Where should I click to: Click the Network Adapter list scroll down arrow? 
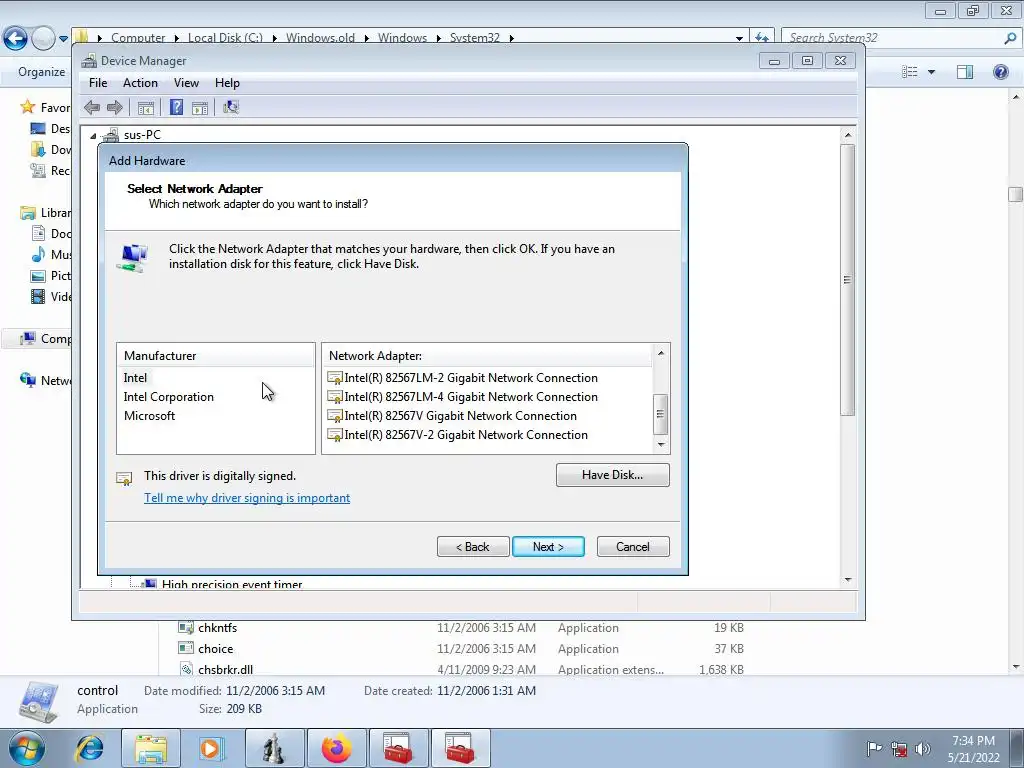pos(661,445)
